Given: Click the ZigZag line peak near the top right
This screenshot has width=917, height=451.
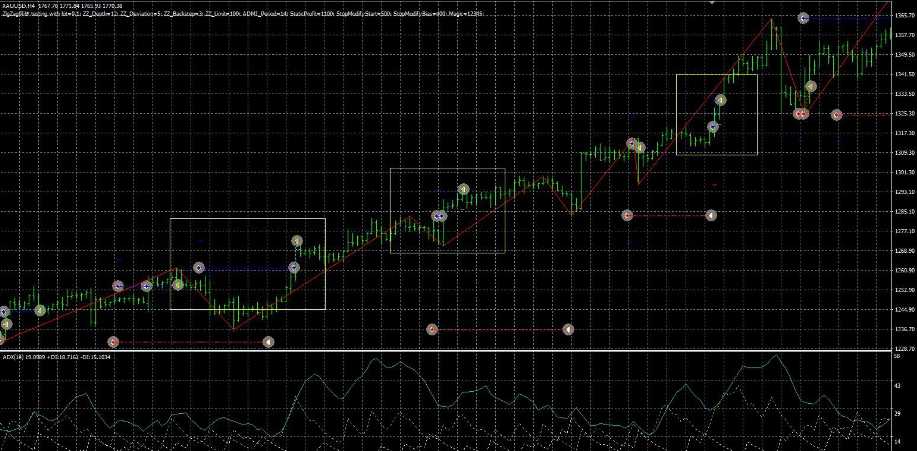Looking at the screenshot, I should click(771, 19).
